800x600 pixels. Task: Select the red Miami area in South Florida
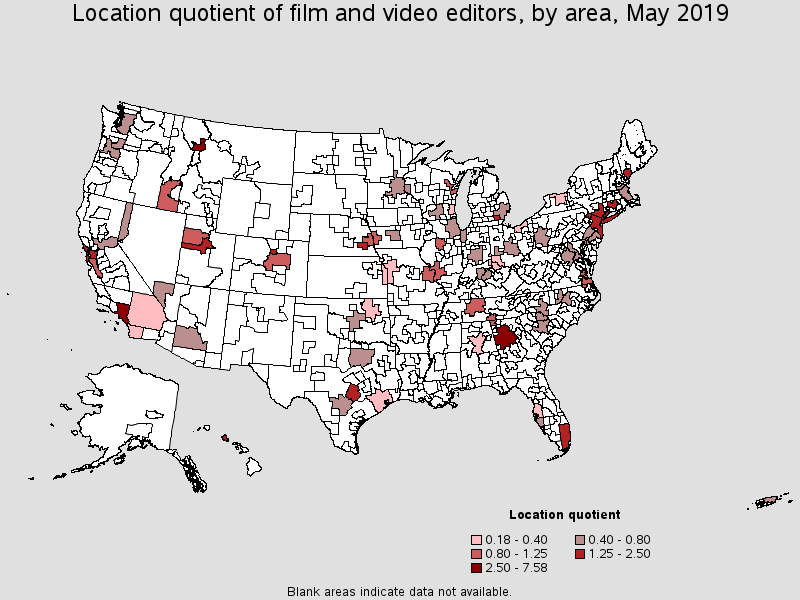pos(564,436)
